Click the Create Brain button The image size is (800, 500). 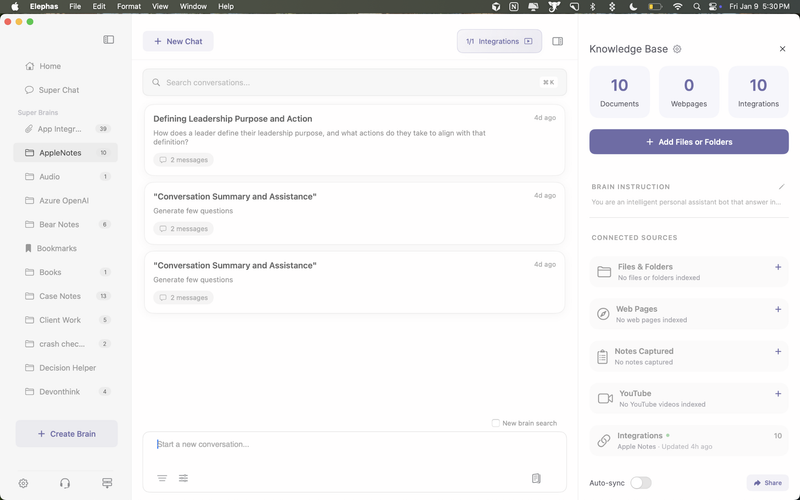click(66, 434)
